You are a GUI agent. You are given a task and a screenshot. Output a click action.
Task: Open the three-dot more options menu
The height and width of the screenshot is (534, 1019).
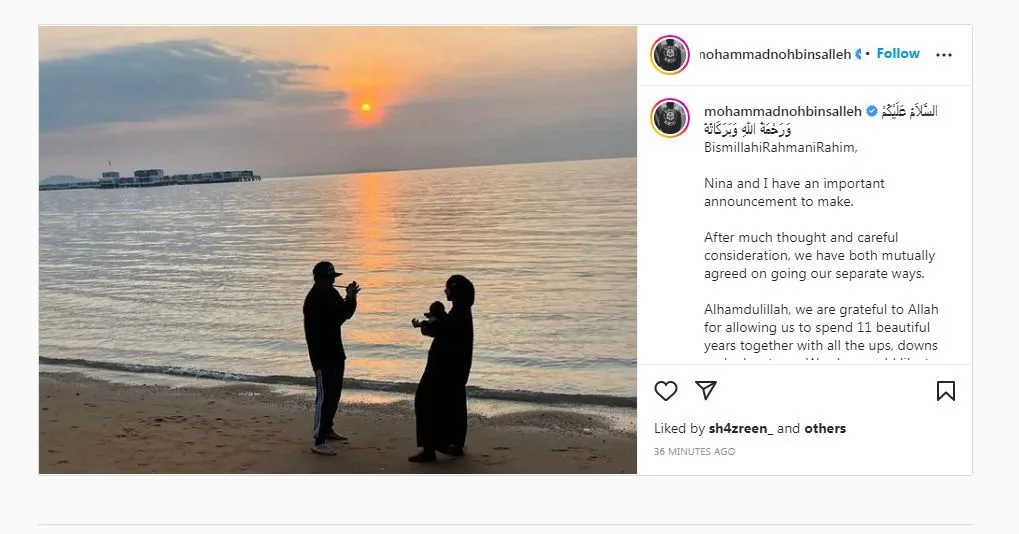tap(944, 55)
